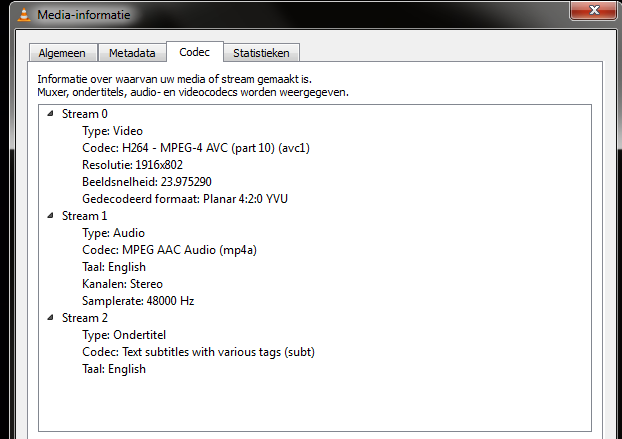
Task: Click the Beeldsnelheid 23.975290 entry
Action: 146,182
